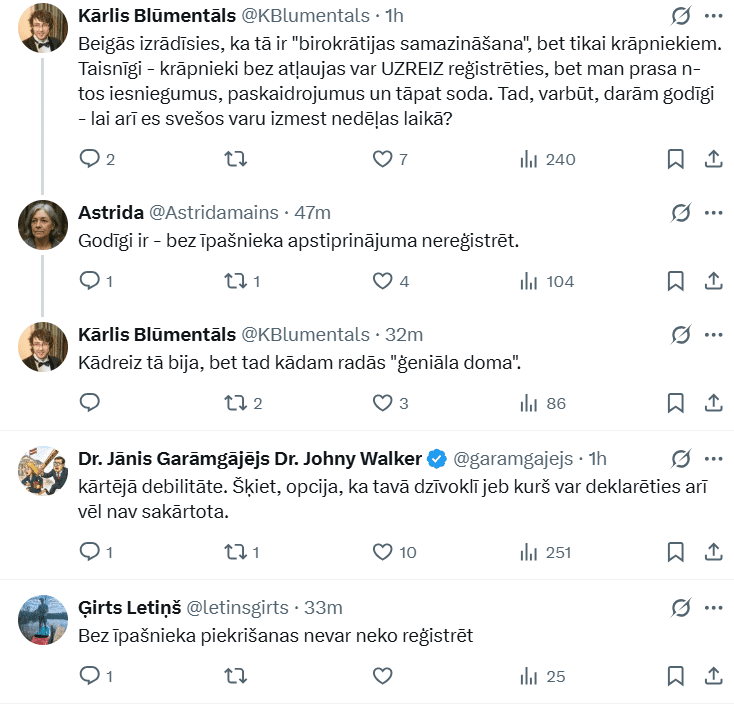This screenshot has height=722, width=734.
Task: Expand three-dot menu on Garāmgājējs' tweet
Action: 713,459
